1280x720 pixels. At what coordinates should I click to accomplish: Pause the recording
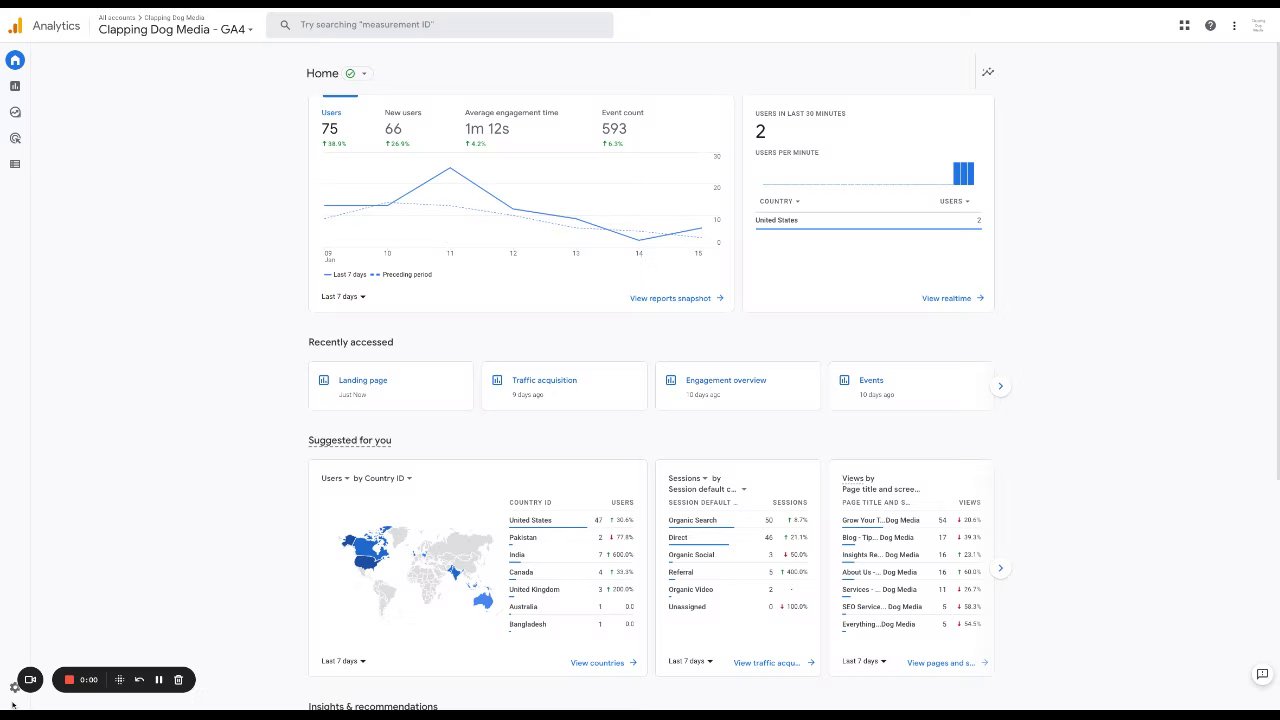pyautogui.click(x=158, y=679)
